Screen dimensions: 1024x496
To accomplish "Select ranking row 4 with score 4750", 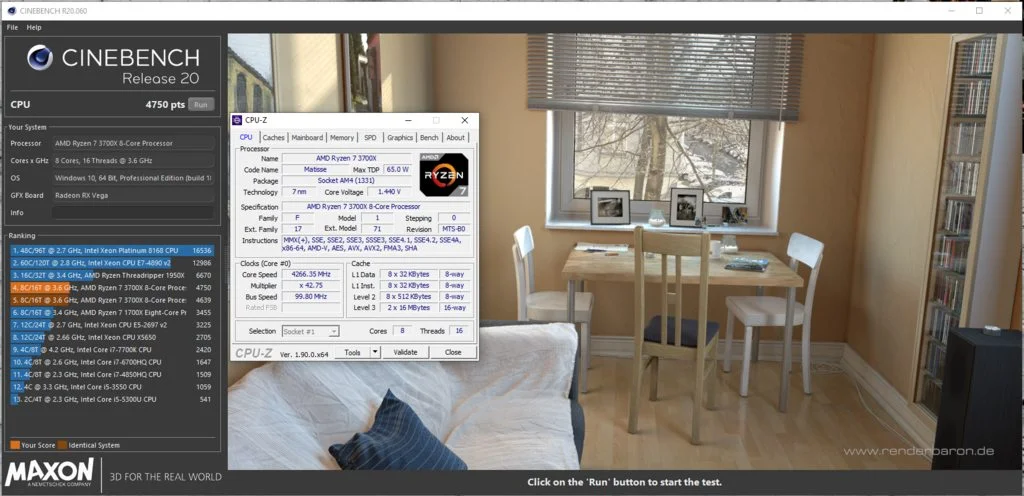I will (112, 288).
